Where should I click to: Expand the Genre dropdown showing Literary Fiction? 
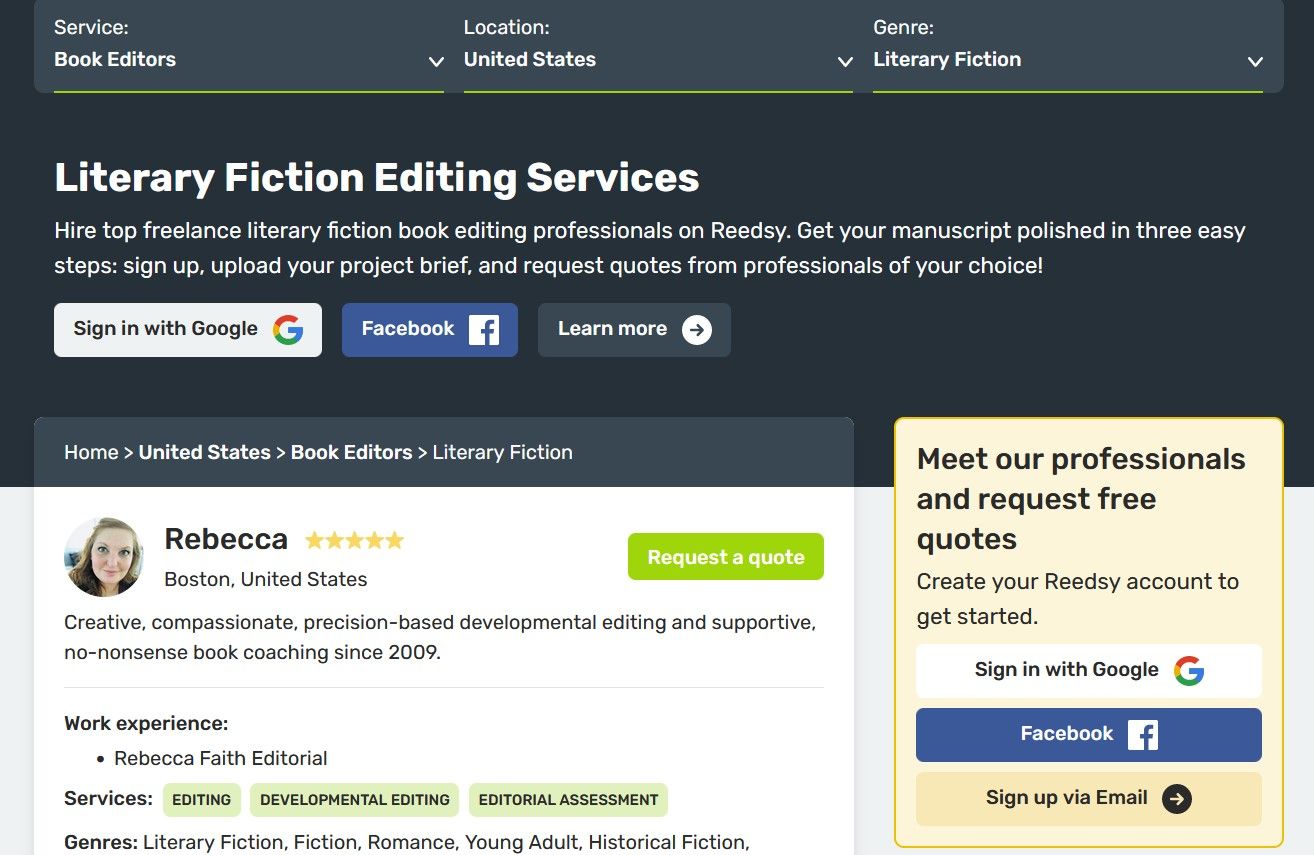click(1067, 59)
